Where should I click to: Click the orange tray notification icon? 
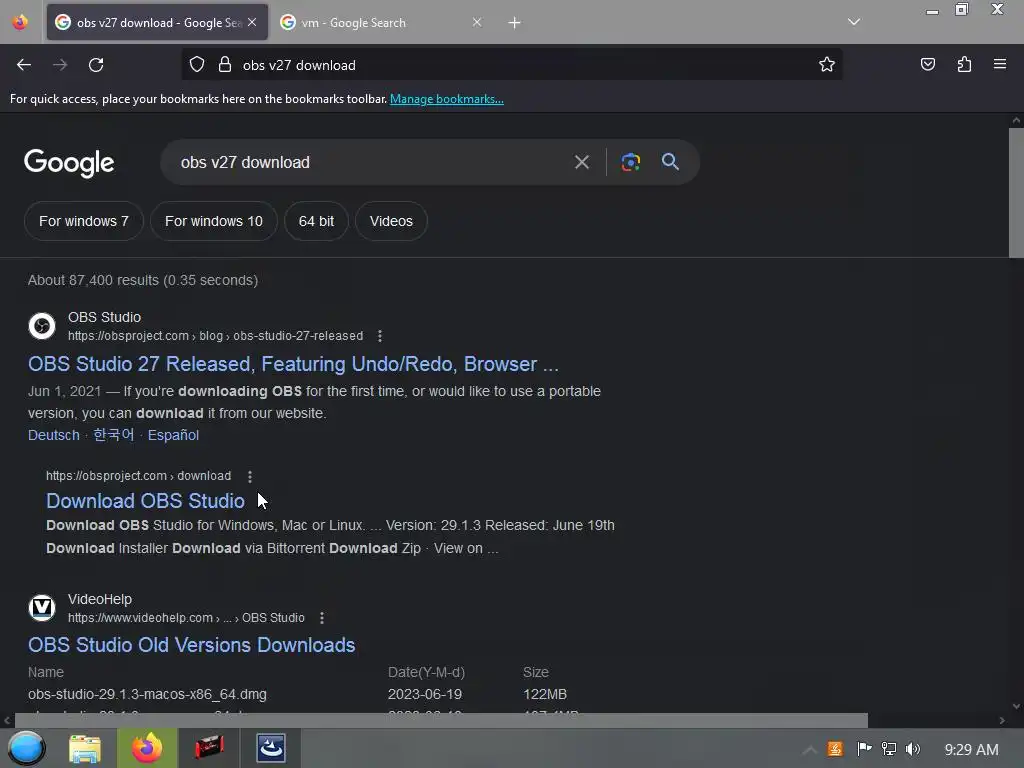click(835, 749)
